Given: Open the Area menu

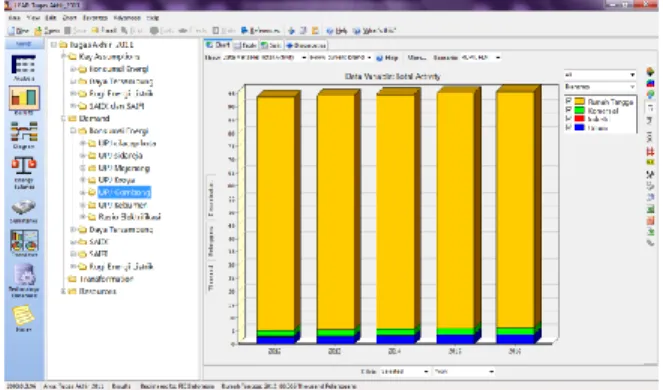Looking at the screenshot, I should coord(14,18).
